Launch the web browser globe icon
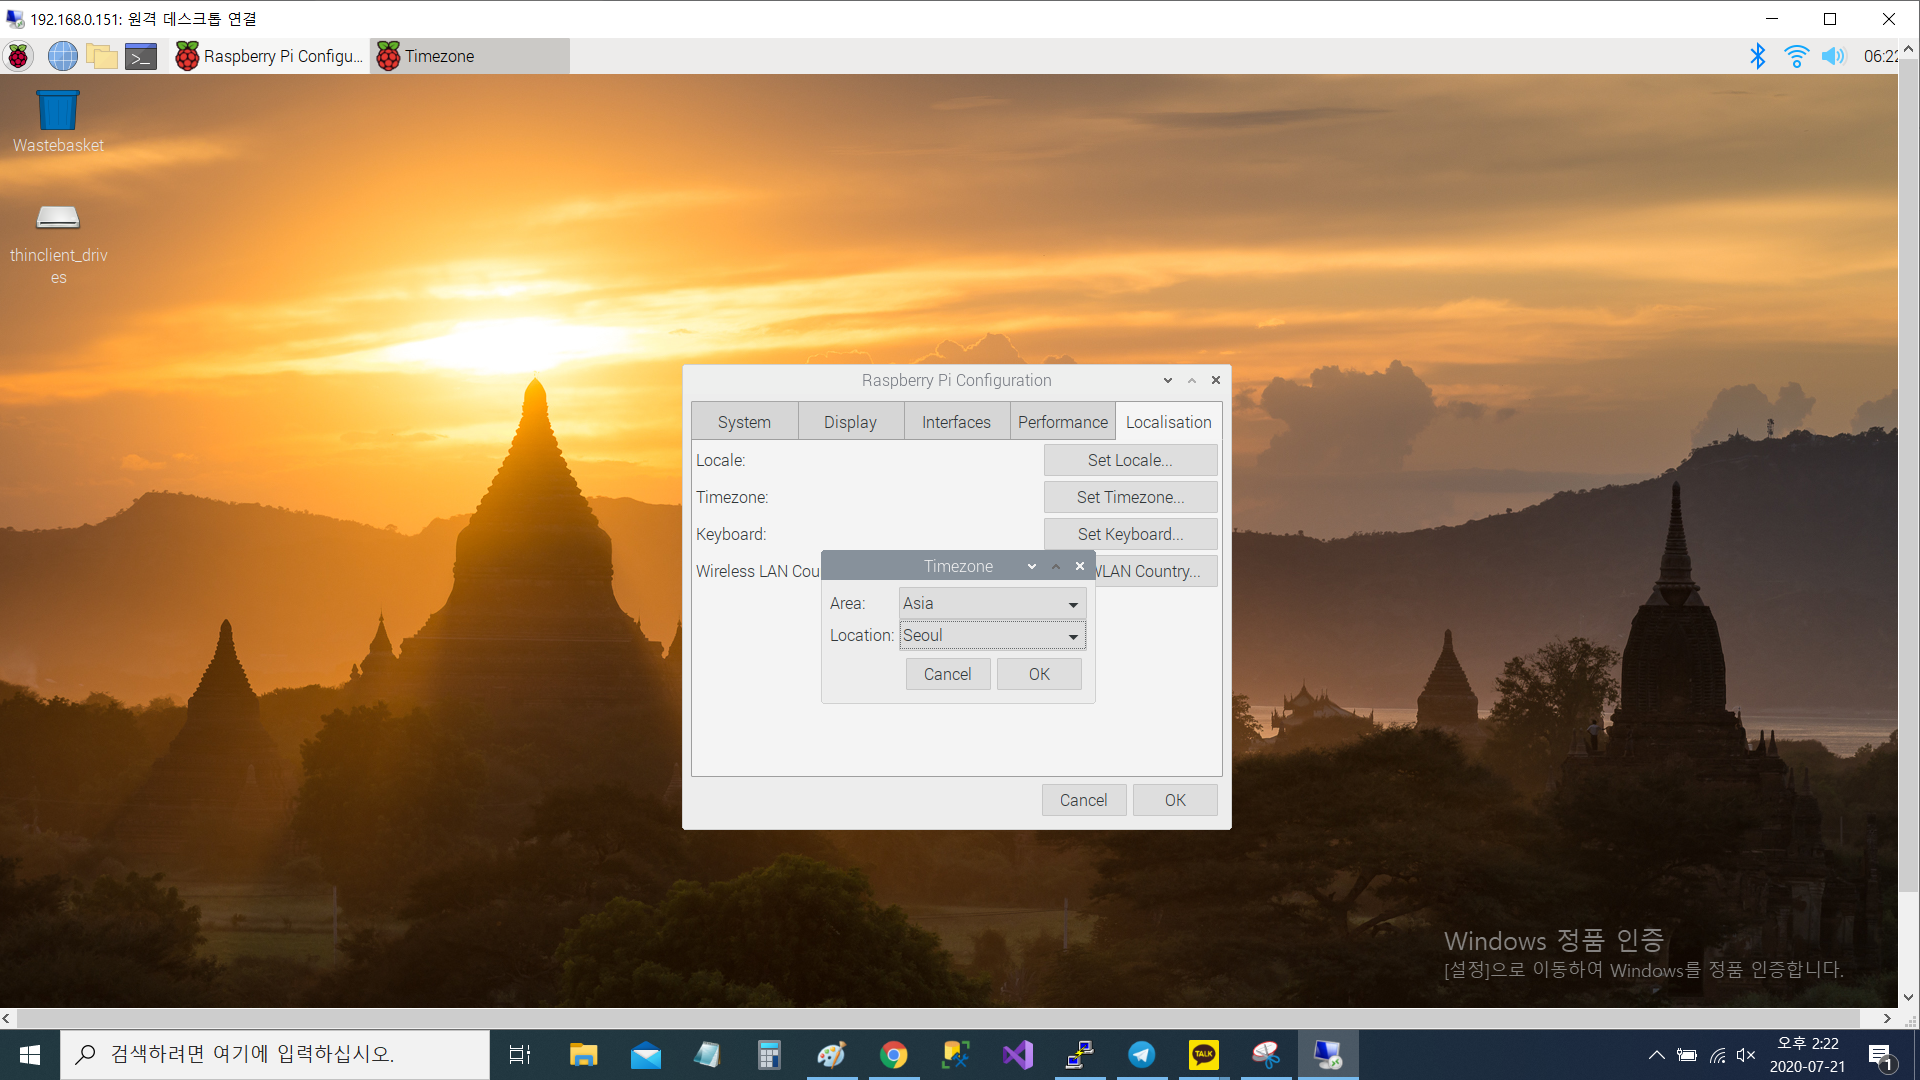 pos(62,56)
